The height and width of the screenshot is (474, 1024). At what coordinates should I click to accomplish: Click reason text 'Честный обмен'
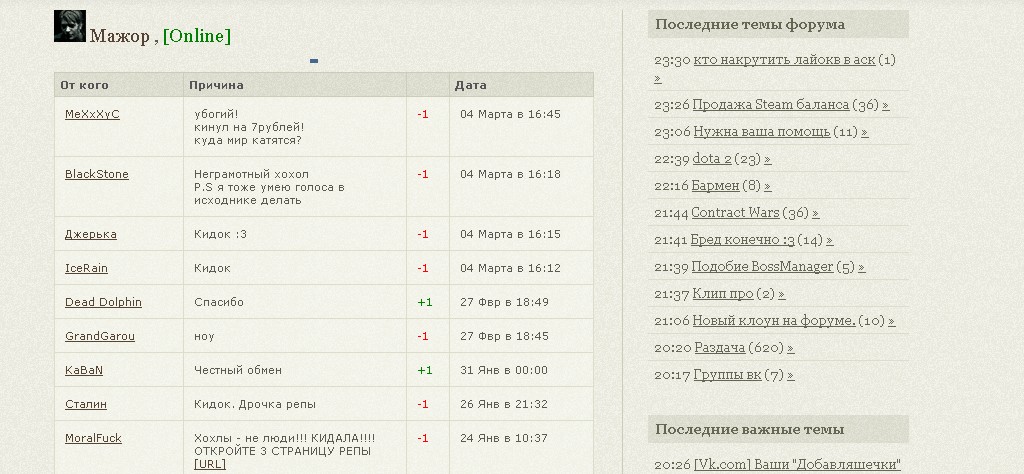click(x=238, y=370)
